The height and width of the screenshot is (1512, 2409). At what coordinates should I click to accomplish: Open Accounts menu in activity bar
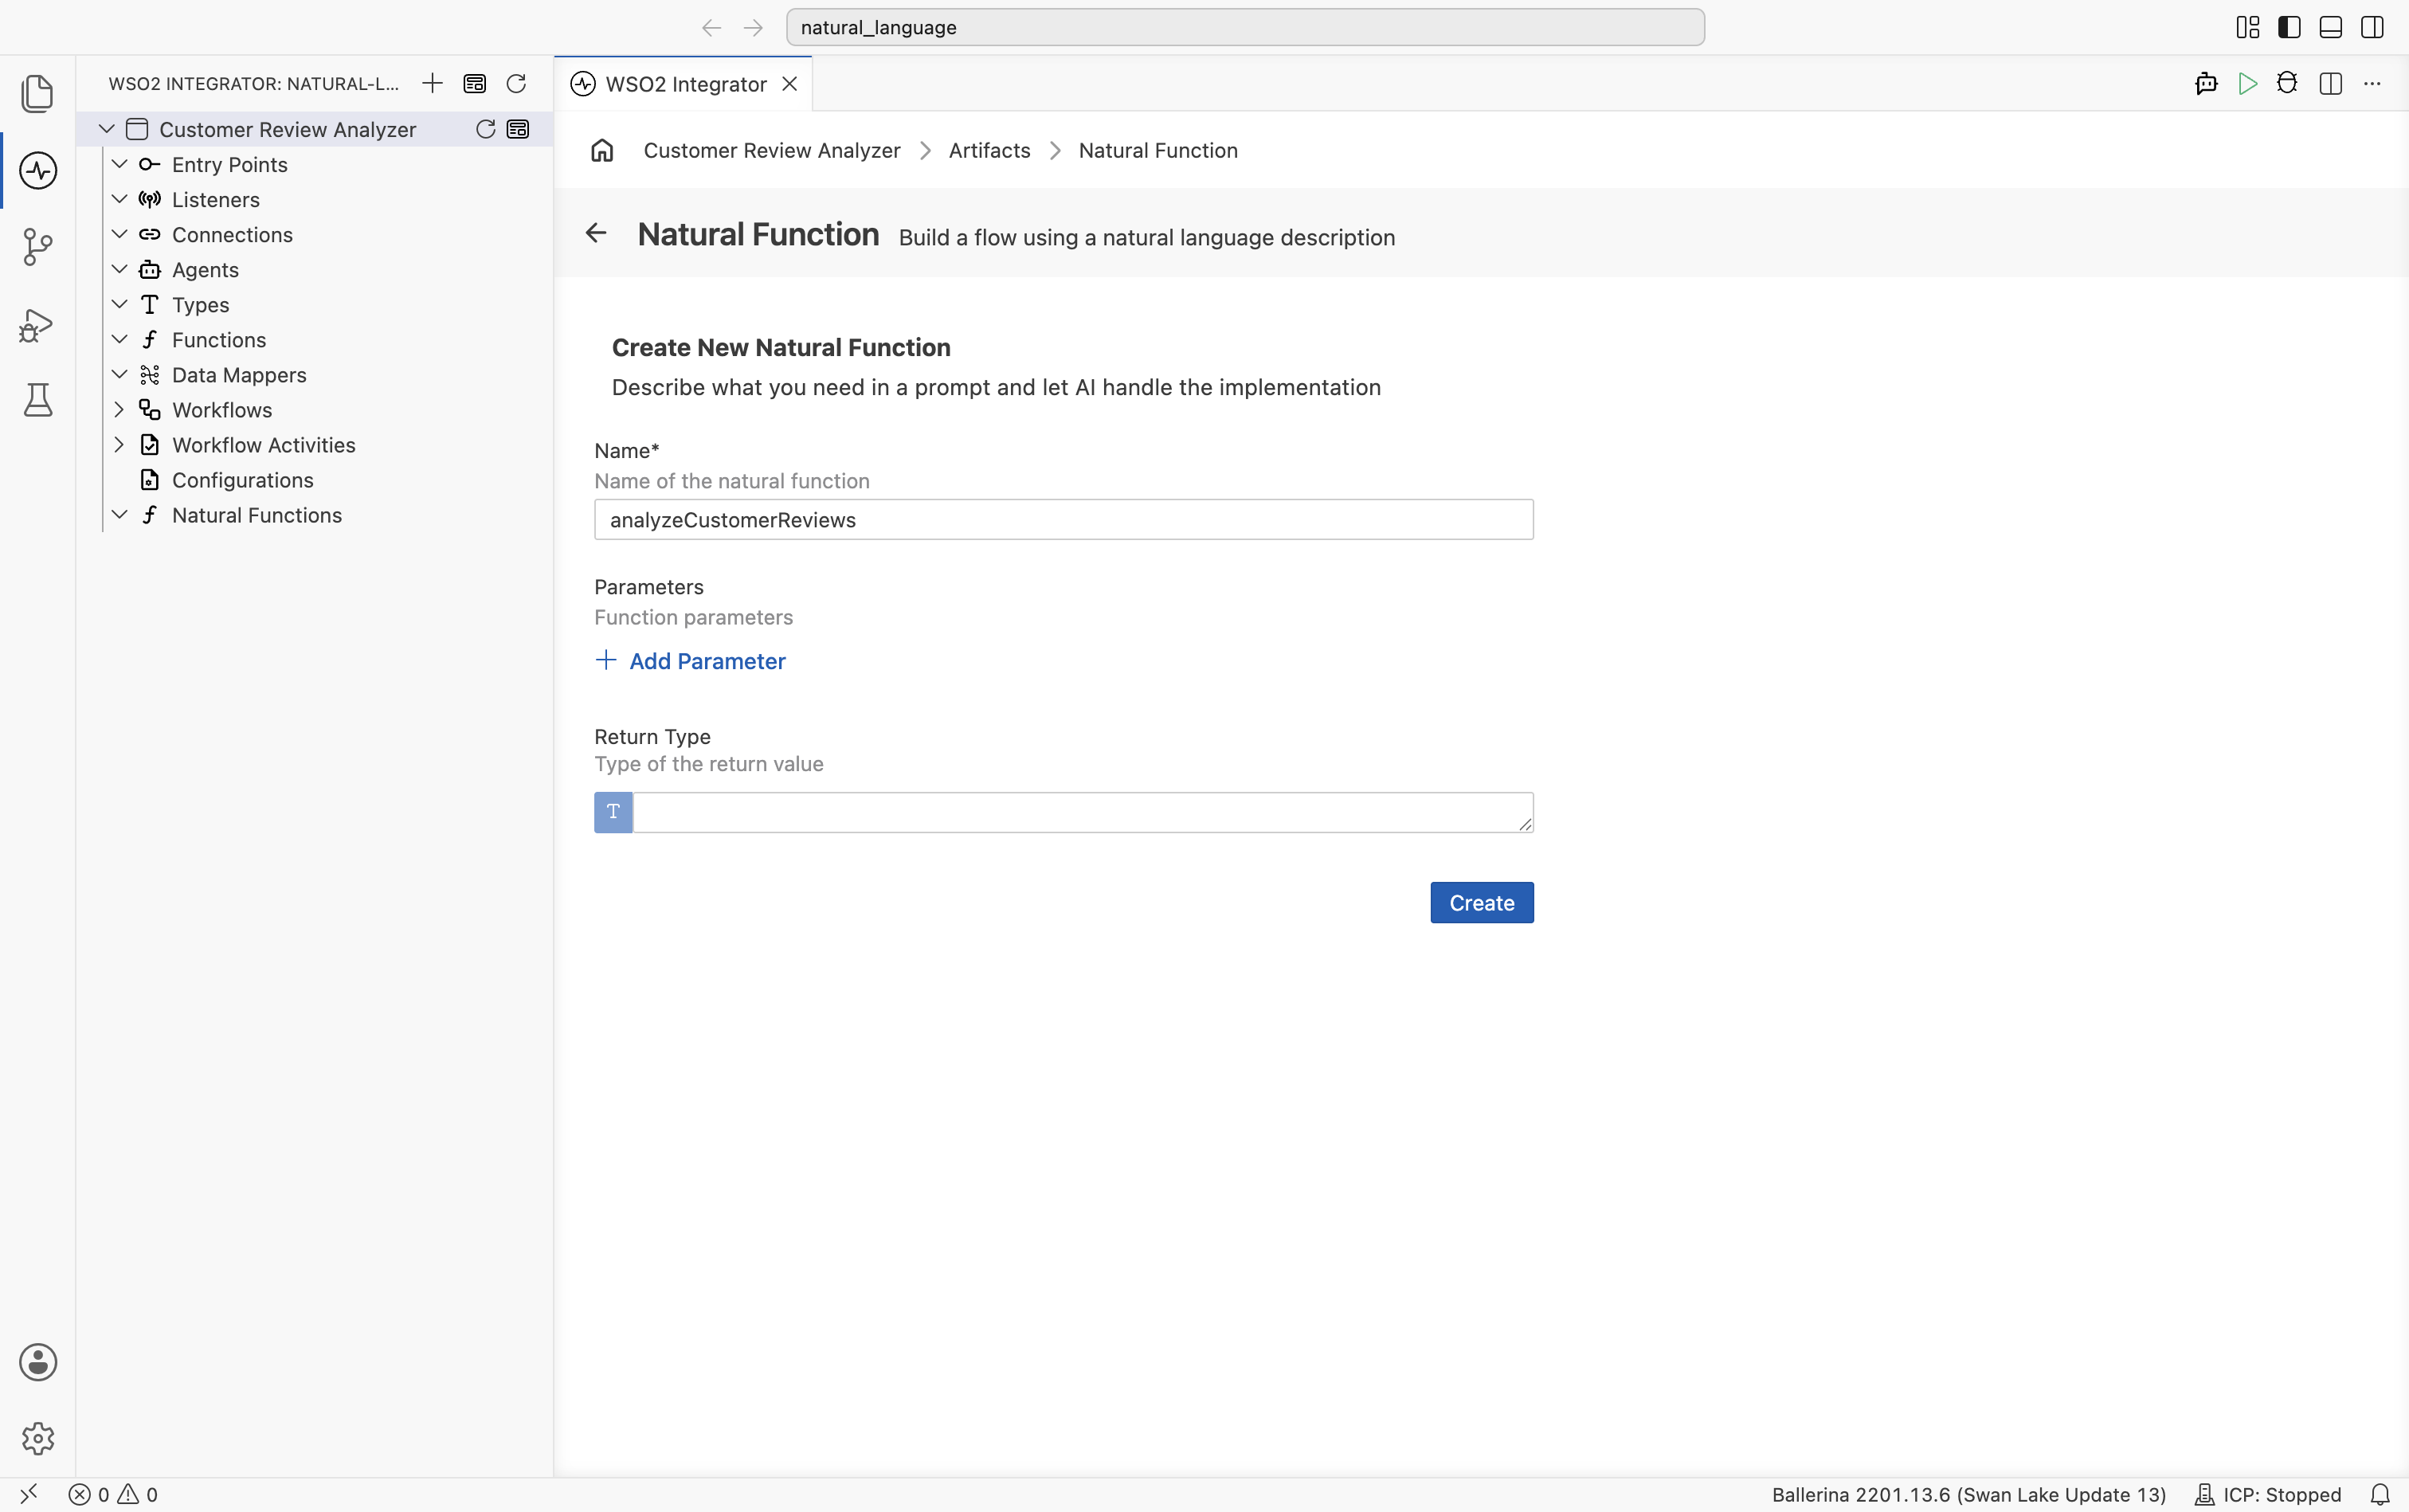click(x=37, y=1362)
